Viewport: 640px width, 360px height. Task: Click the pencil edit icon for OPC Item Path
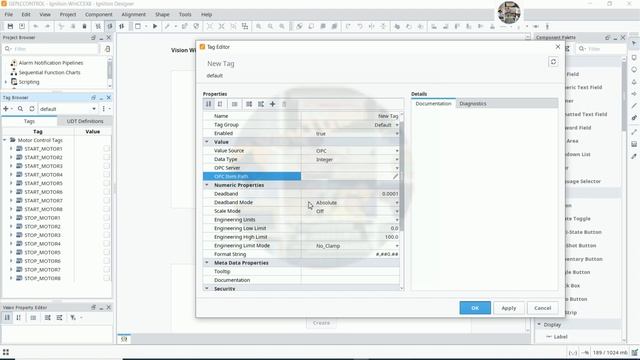pos(395,176)
